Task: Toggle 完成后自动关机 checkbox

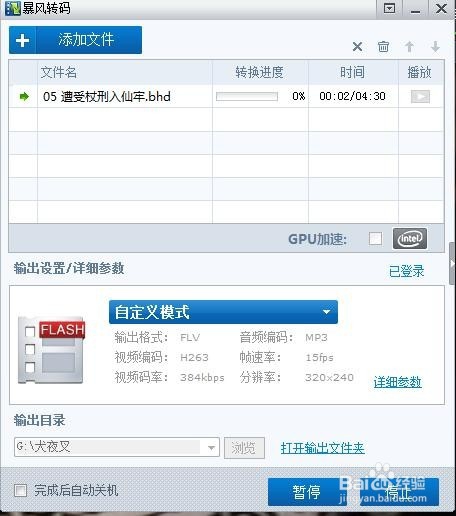Action: pos(21,490)
